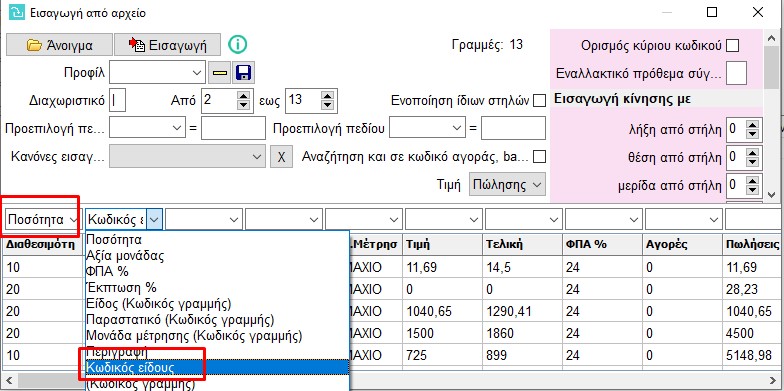Select Έκπτωση % in dropdown list
Image resolution: width=784 pixels, height=391 pixels.
(218, 288)
